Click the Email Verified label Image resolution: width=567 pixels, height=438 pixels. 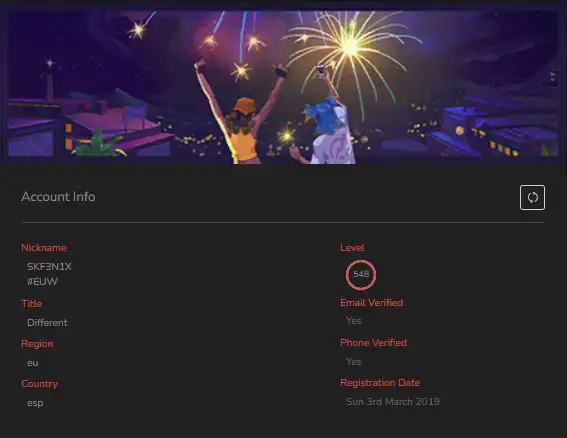click(x=372, y=303)
